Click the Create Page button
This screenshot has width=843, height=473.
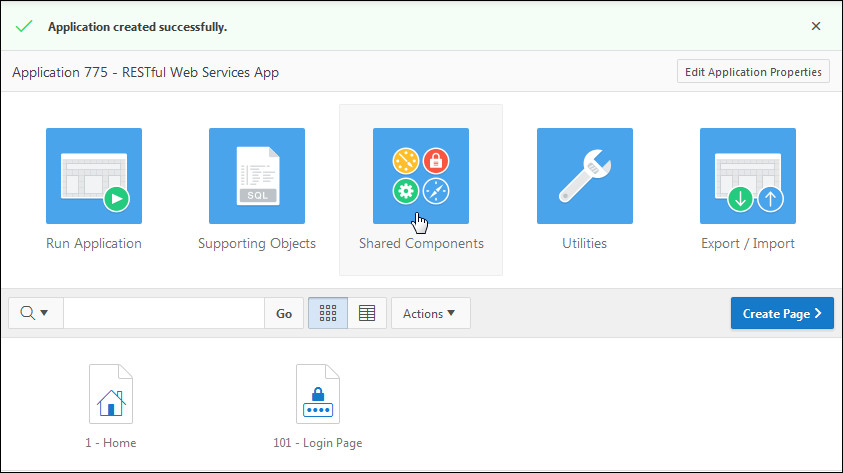point(782,313)
